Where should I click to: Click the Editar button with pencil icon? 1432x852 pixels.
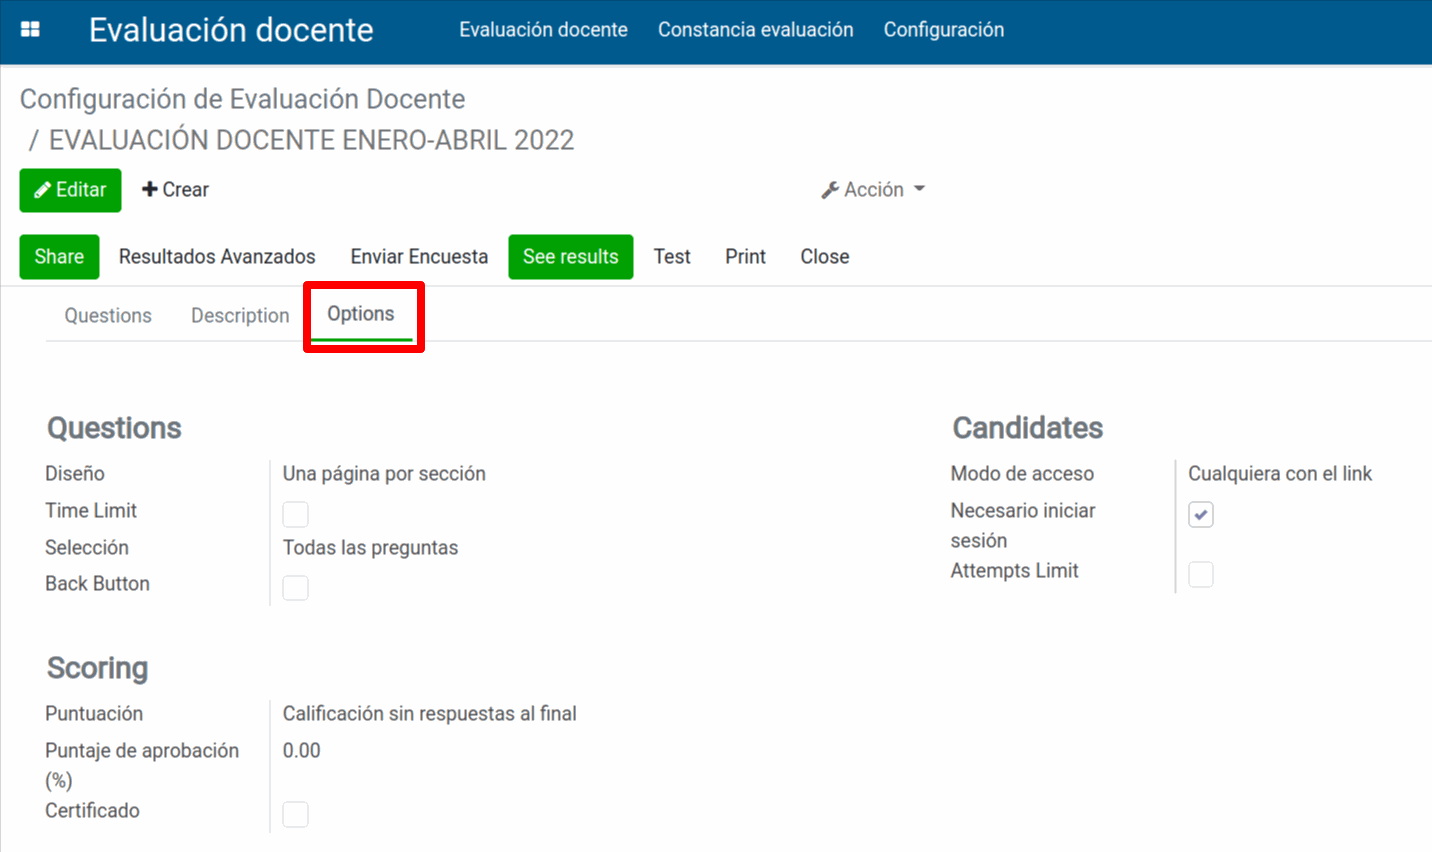70,190
